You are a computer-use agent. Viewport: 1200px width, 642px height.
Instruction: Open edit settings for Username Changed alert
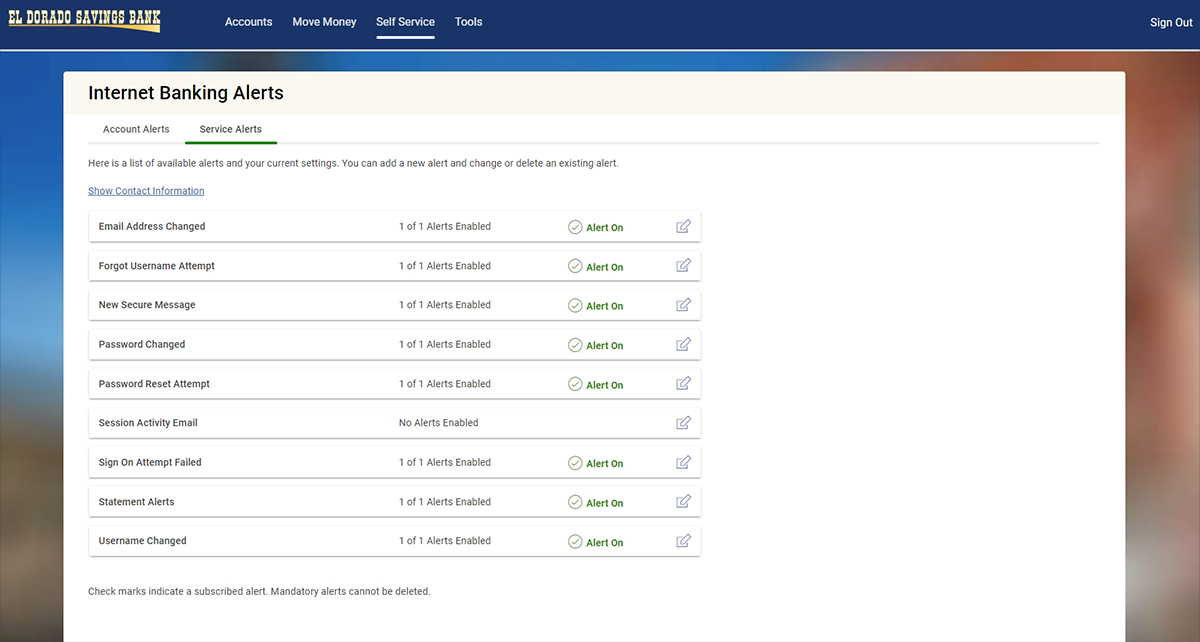(684, 541)
